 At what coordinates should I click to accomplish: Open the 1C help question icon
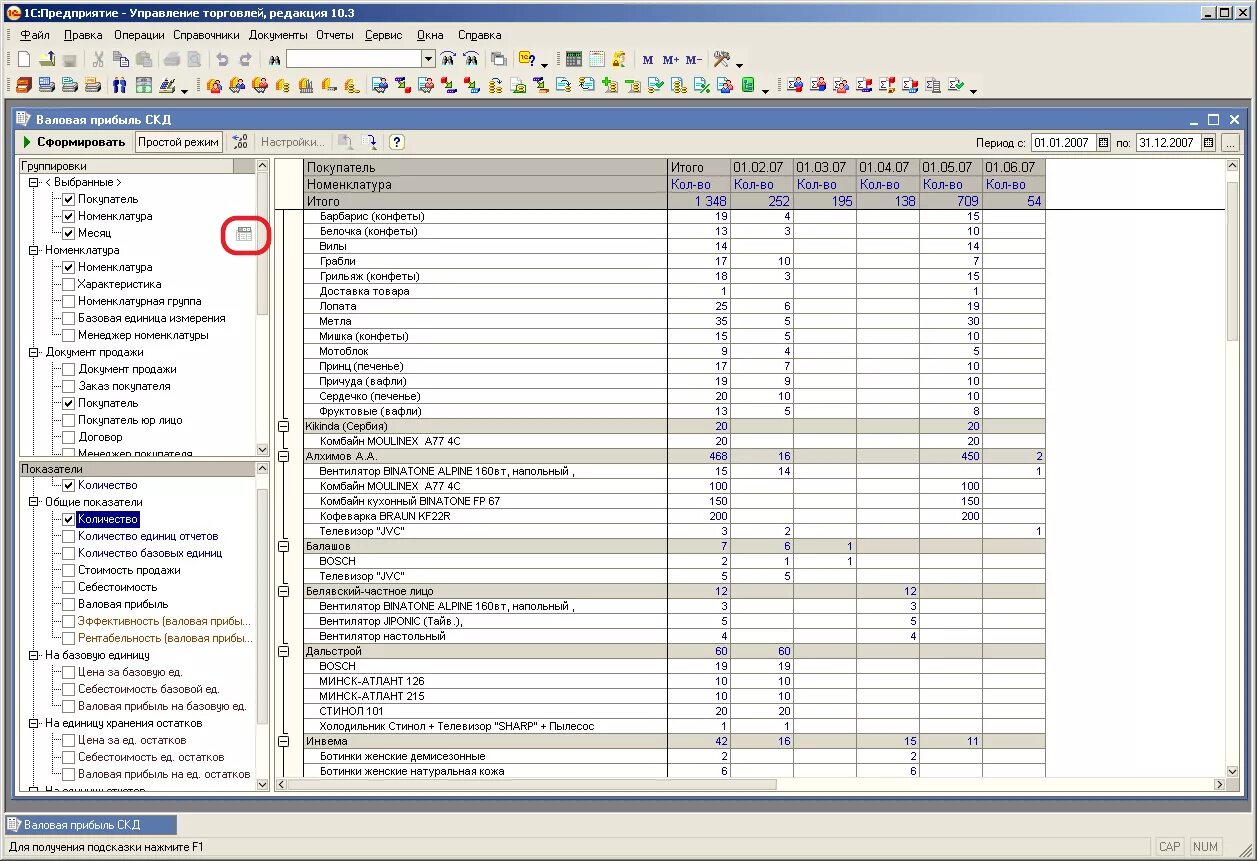pos(527,60)
